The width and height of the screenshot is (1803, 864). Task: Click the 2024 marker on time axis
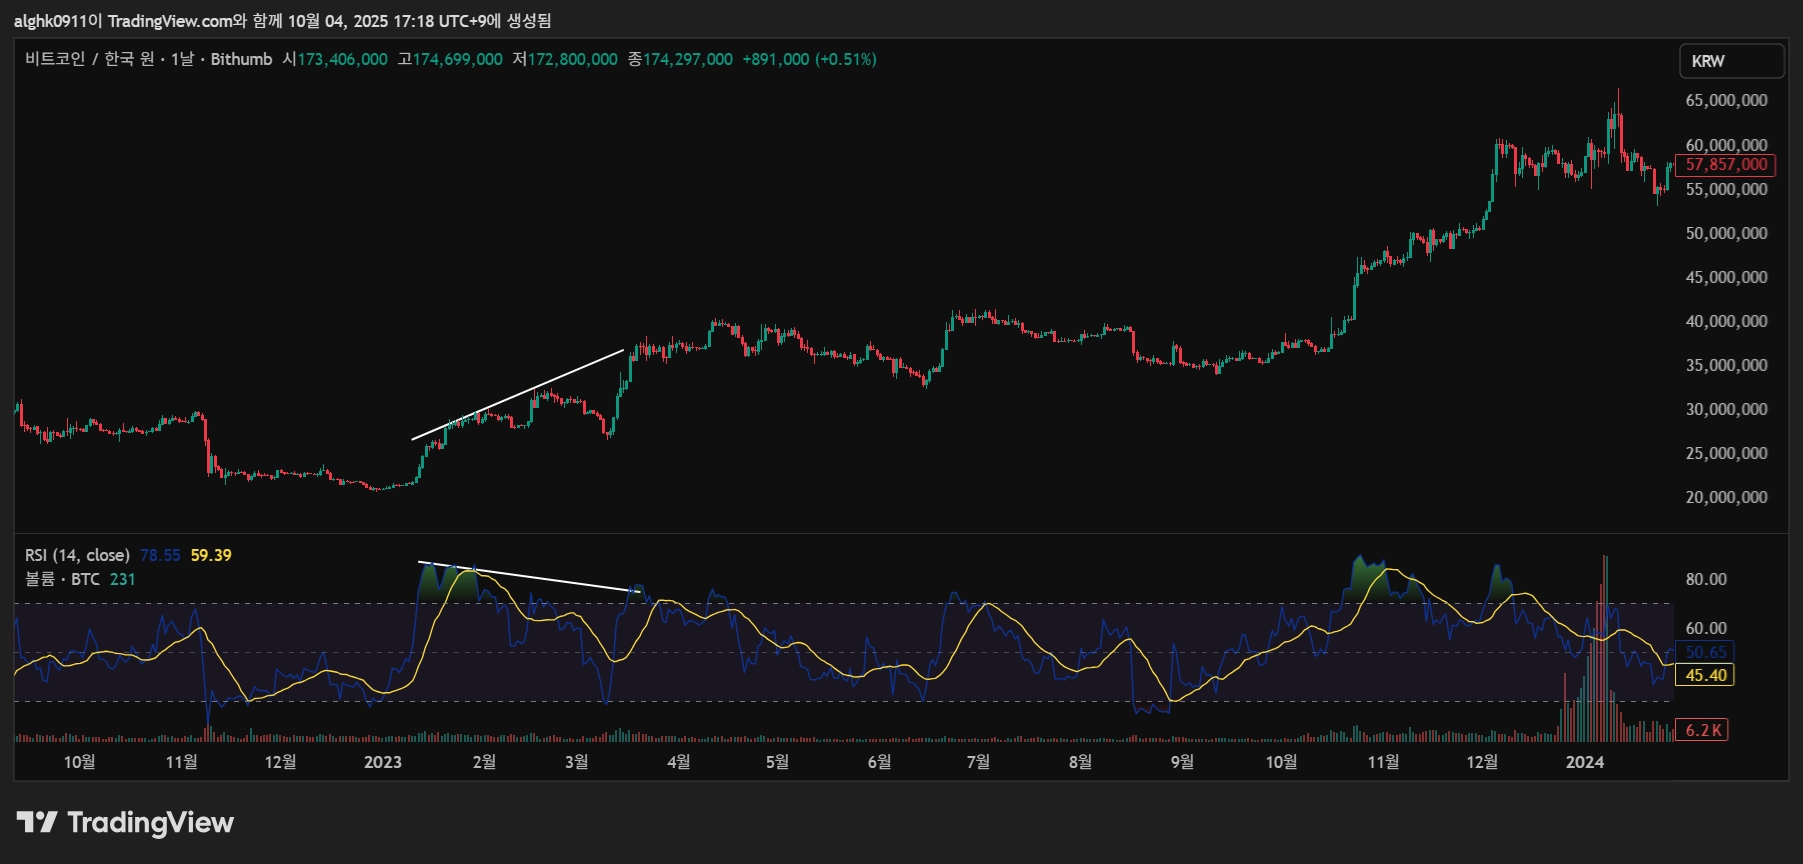1584,762
